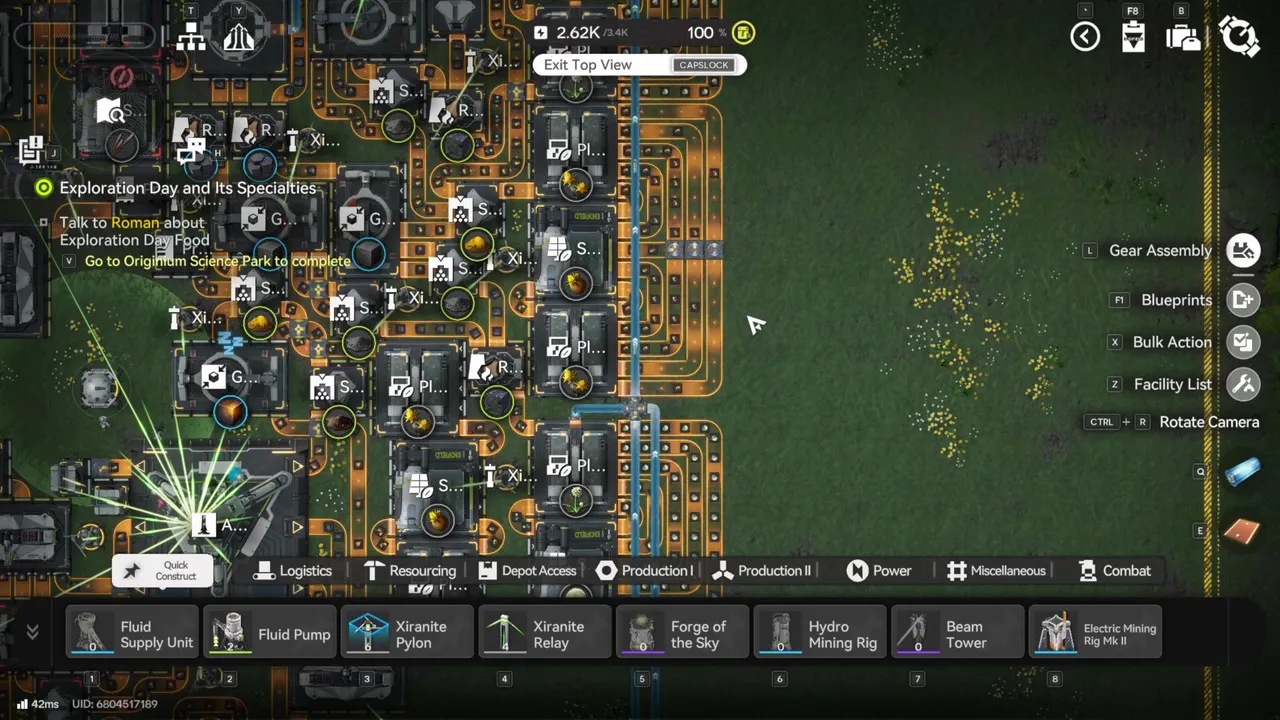Switch to the Power tab
Image resolution: width=1280 pixels, height=720 pixels.
[879, 571]
